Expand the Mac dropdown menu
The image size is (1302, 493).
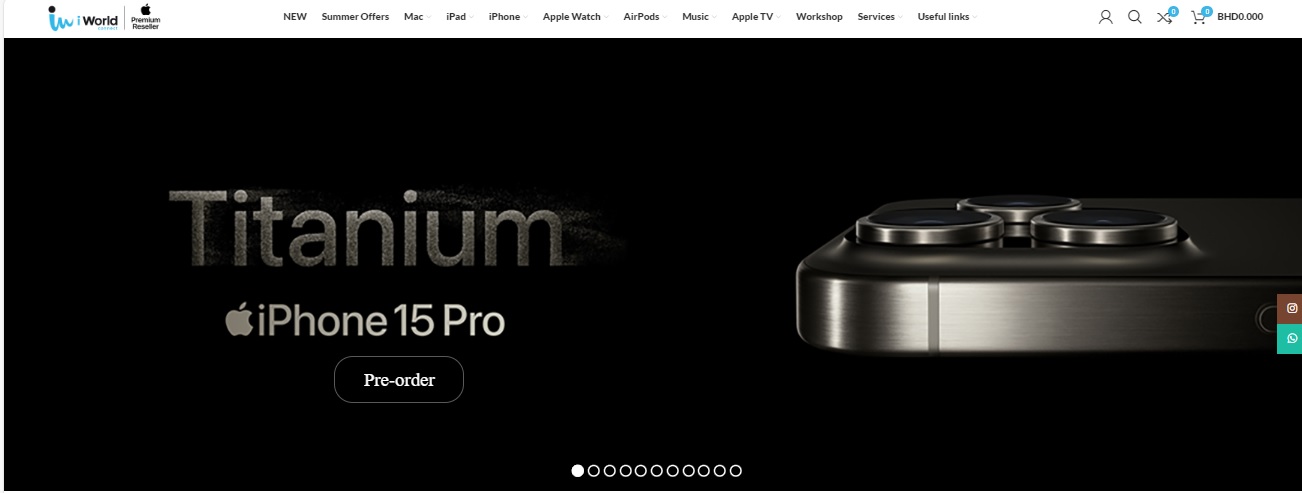416,17
